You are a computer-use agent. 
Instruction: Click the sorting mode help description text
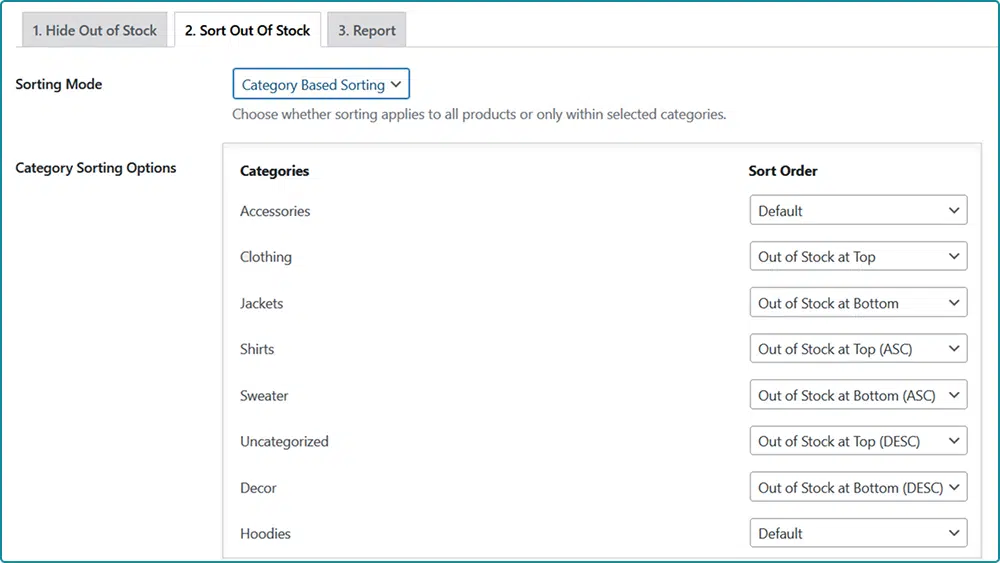click(x=479, y=114)
